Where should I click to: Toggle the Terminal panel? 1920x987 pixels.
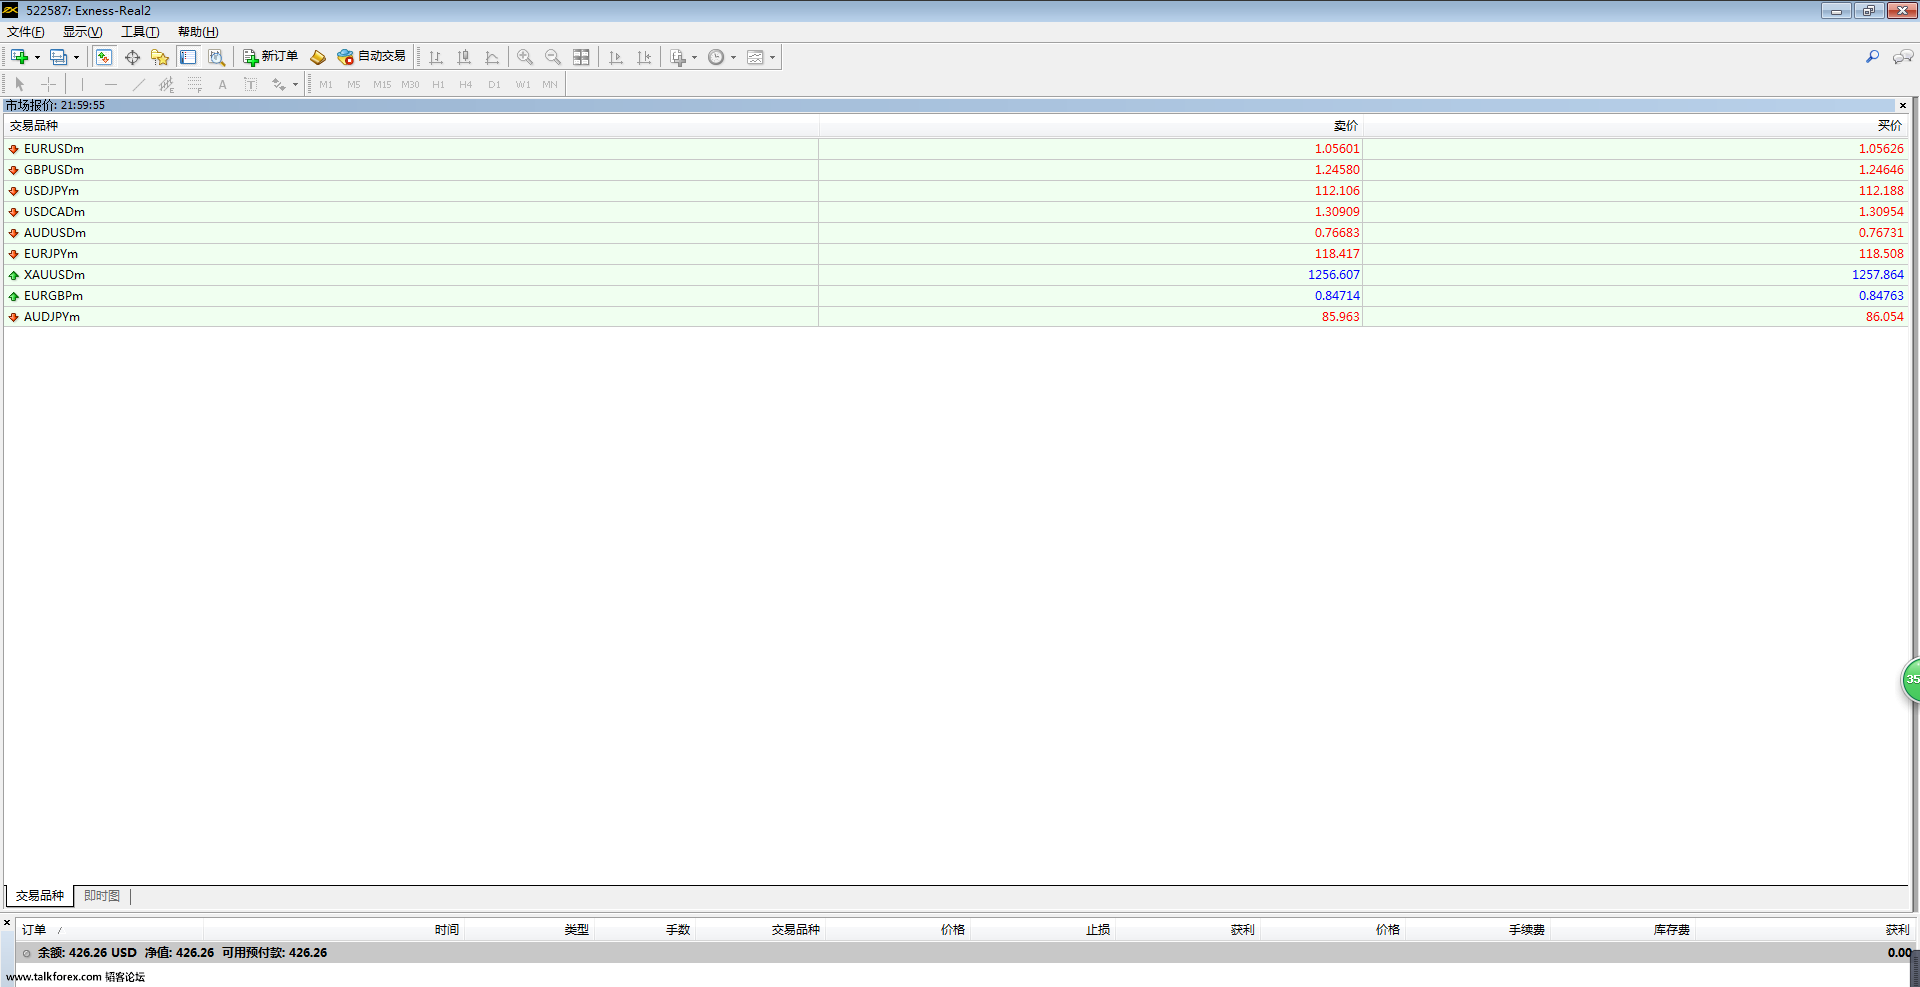(188, 57)
